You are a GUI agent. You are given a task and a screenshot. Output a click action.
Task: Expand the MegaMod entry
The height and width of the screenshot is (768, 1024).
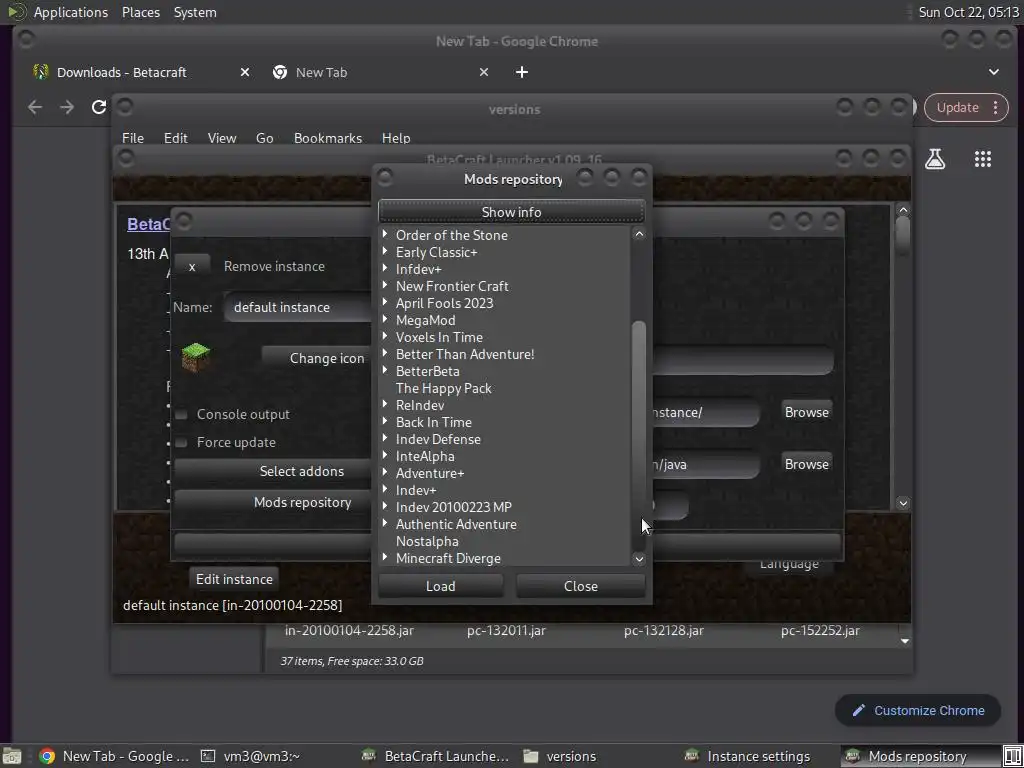pyautogui.click(x=385, y=319)
